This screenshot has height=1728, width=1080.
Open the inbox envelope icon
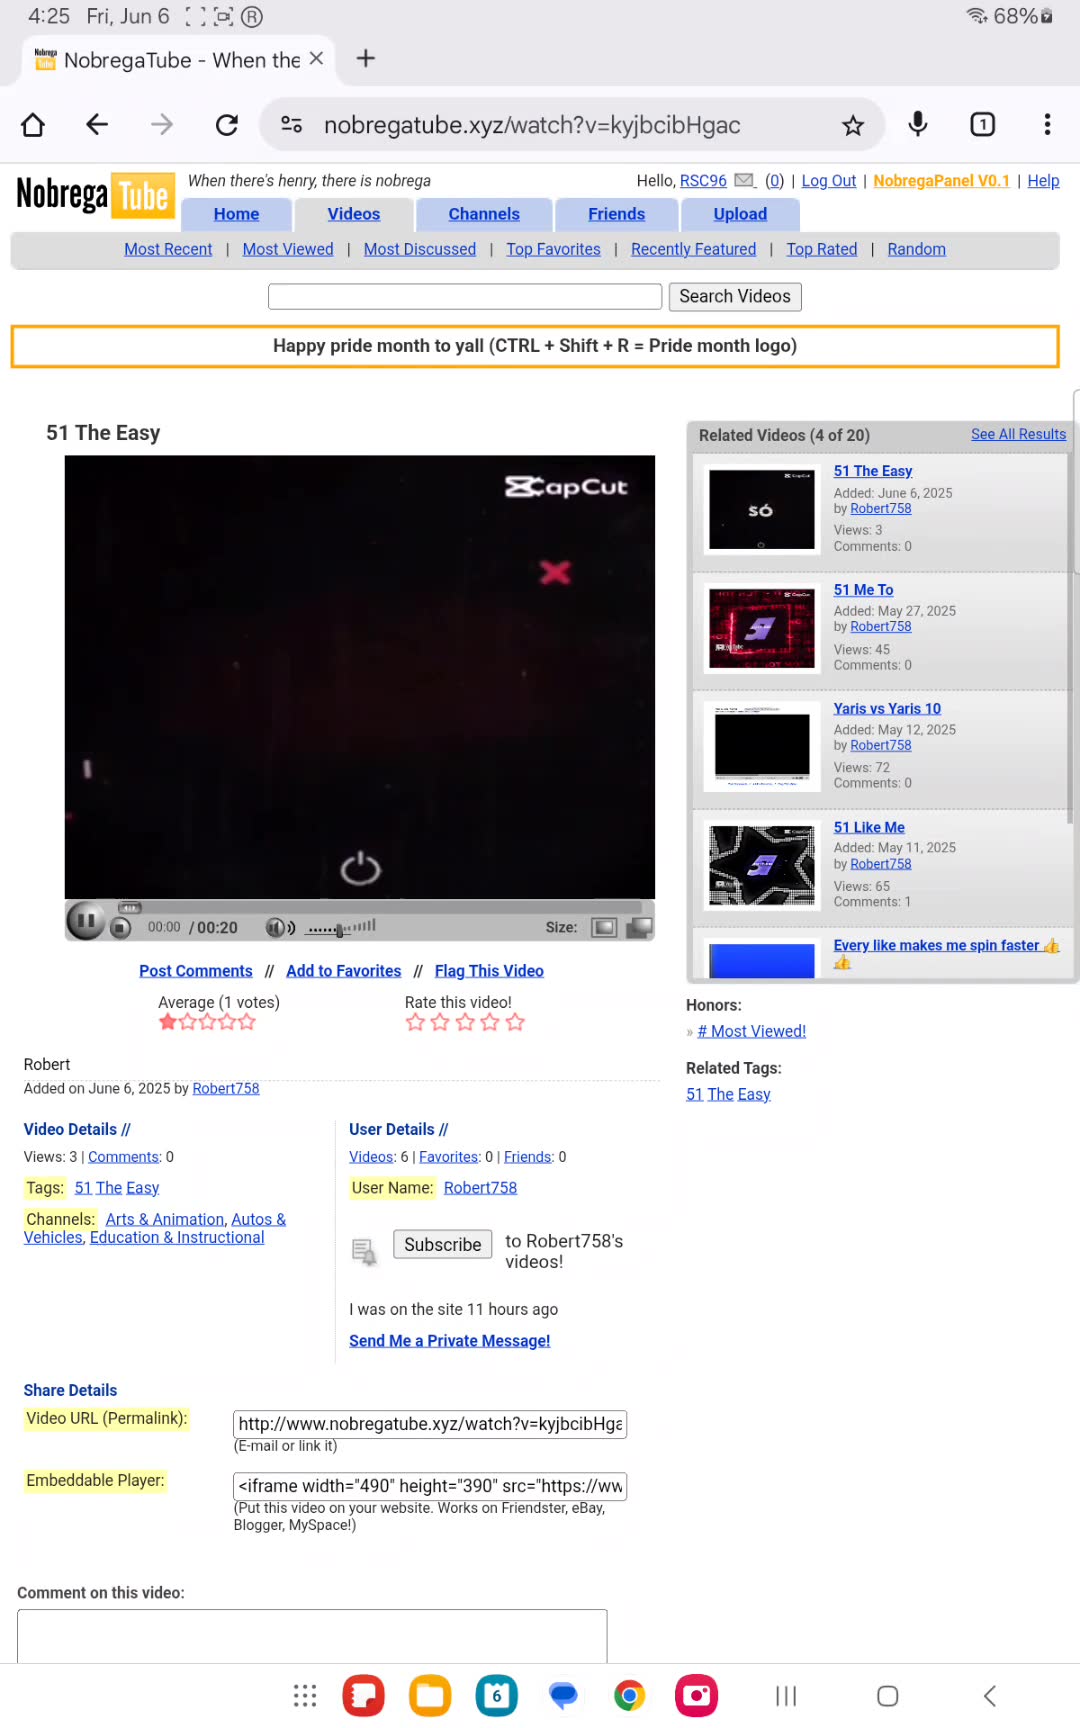[745, 181]
